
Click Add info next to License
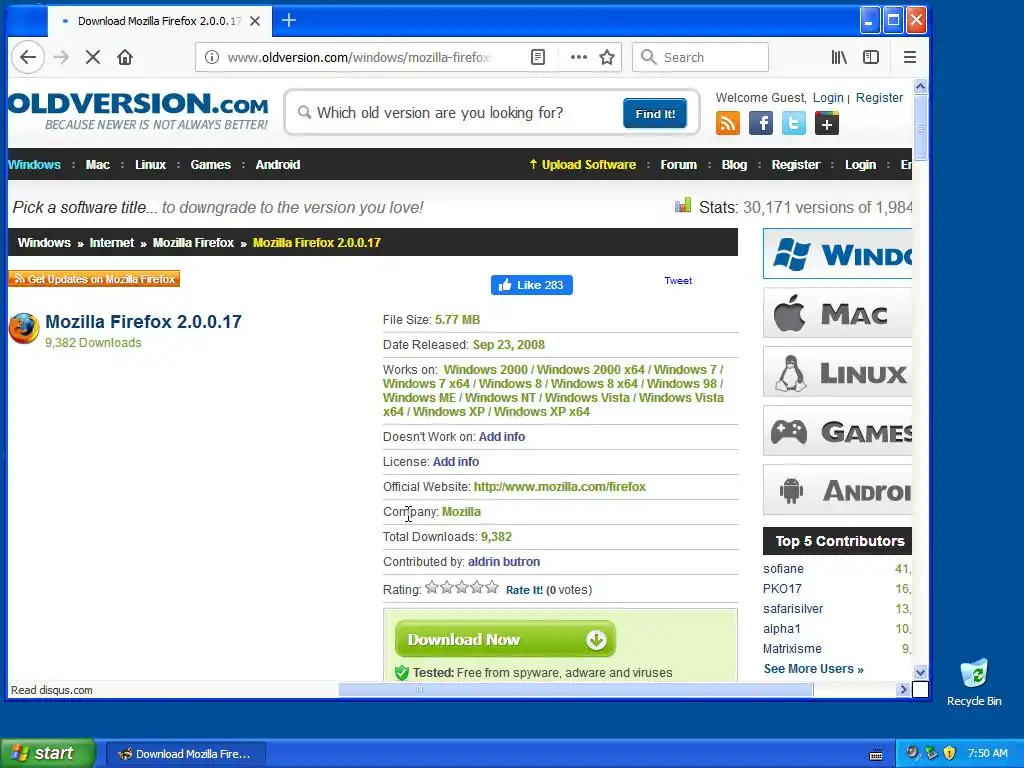(x=456, y=462)
